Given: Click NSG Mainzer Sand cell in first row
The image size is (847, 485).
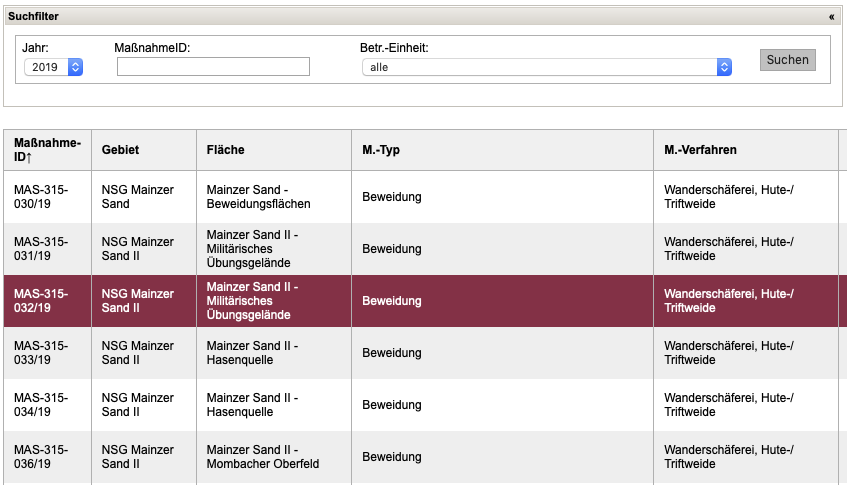Looking at the screenshot, I should [138, 196].
